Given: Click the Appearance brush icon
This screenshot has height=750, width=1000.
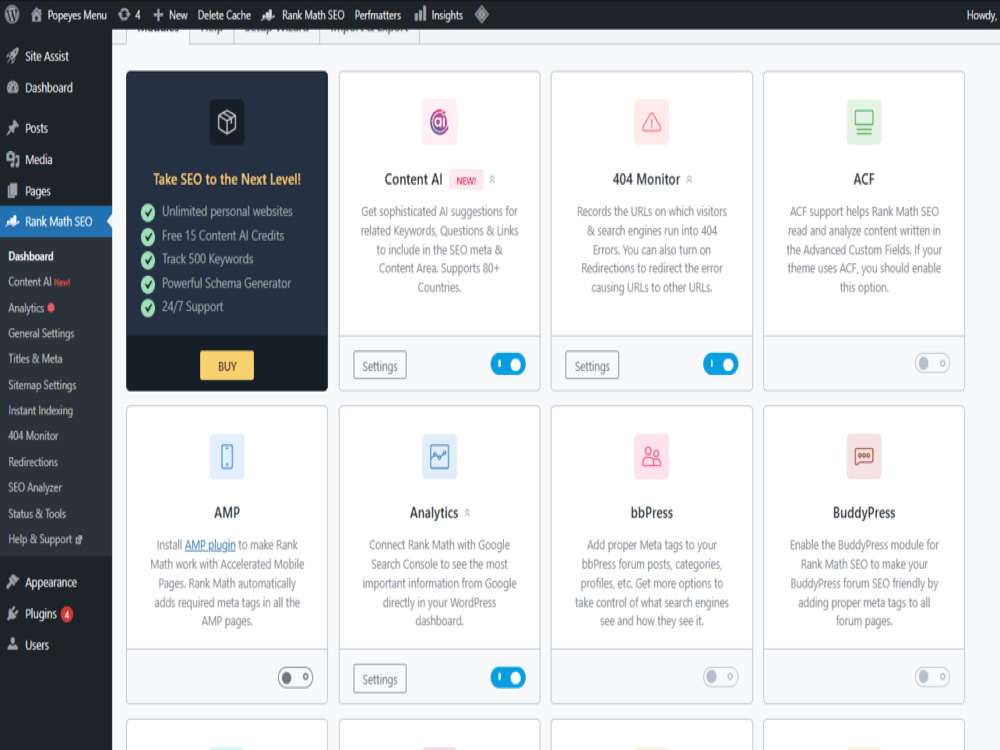Looking at the screenshot, I should (x=12, y=582).
